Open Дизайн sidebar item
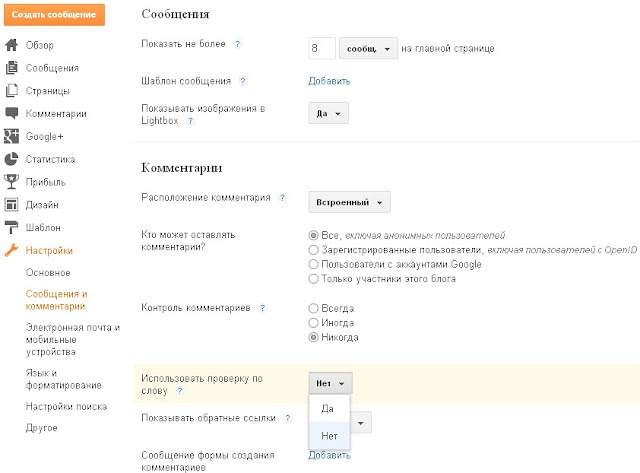The image size is (640, 473). coord(42,205)
